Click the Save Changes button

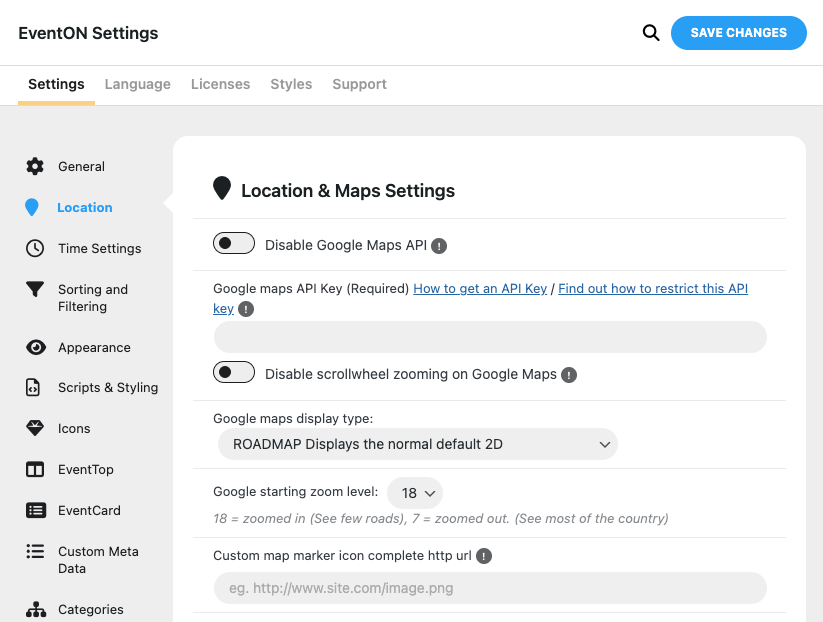pyautogui.click(x=738, y=33)
